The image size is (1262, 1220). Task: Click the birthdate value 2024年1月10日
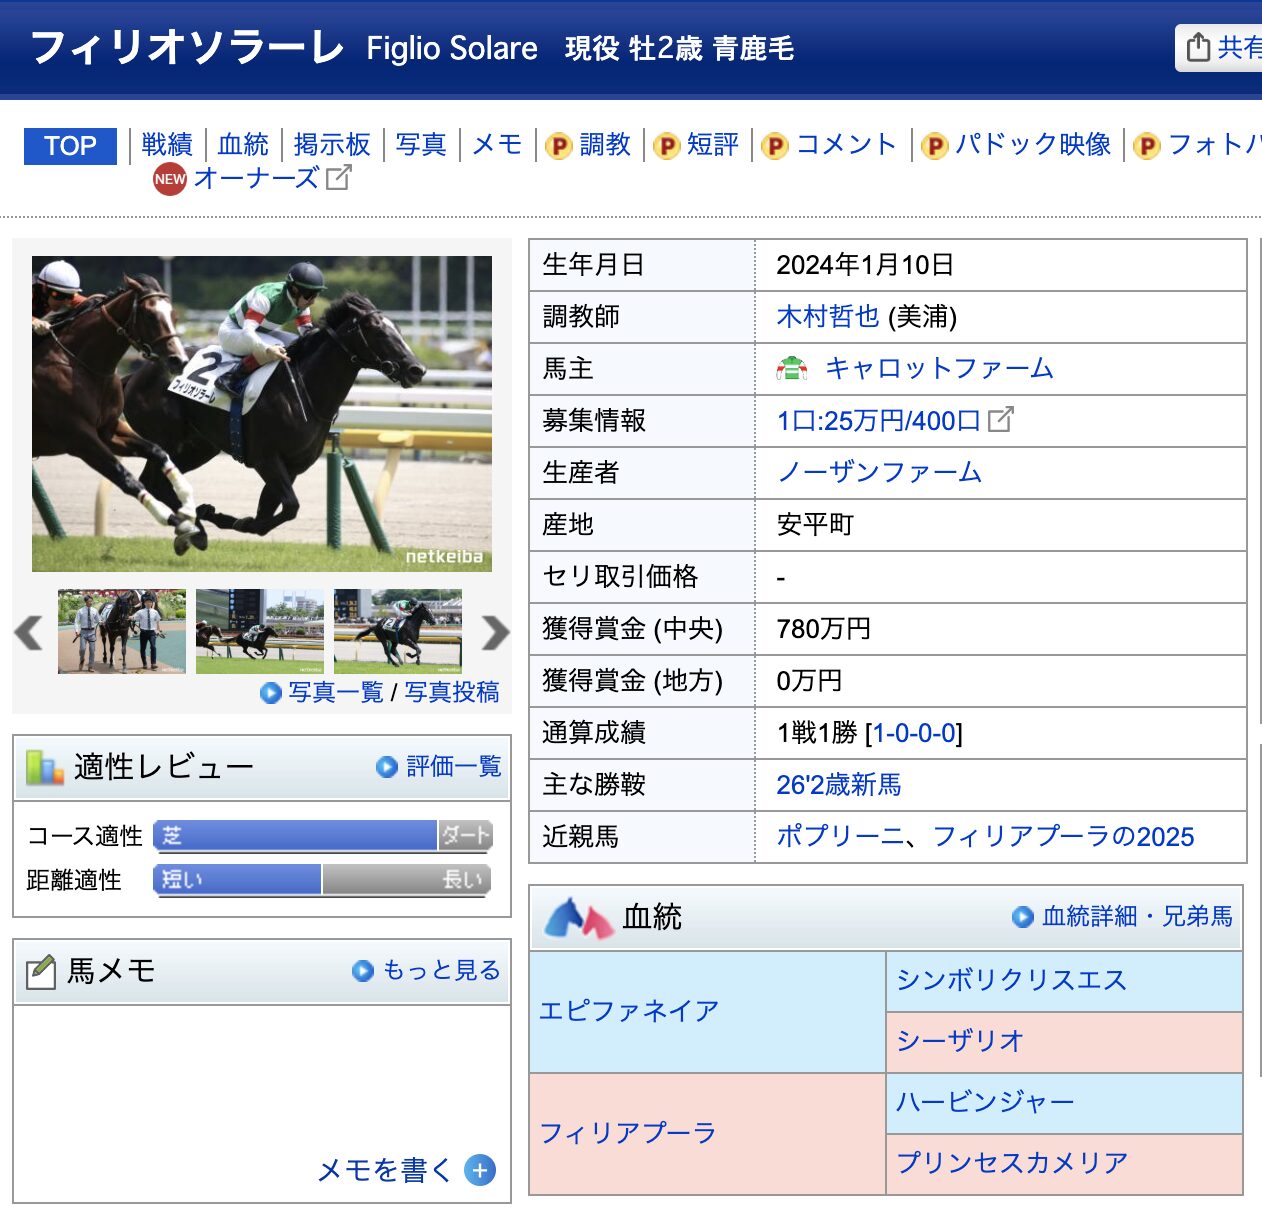pos(865,265)
